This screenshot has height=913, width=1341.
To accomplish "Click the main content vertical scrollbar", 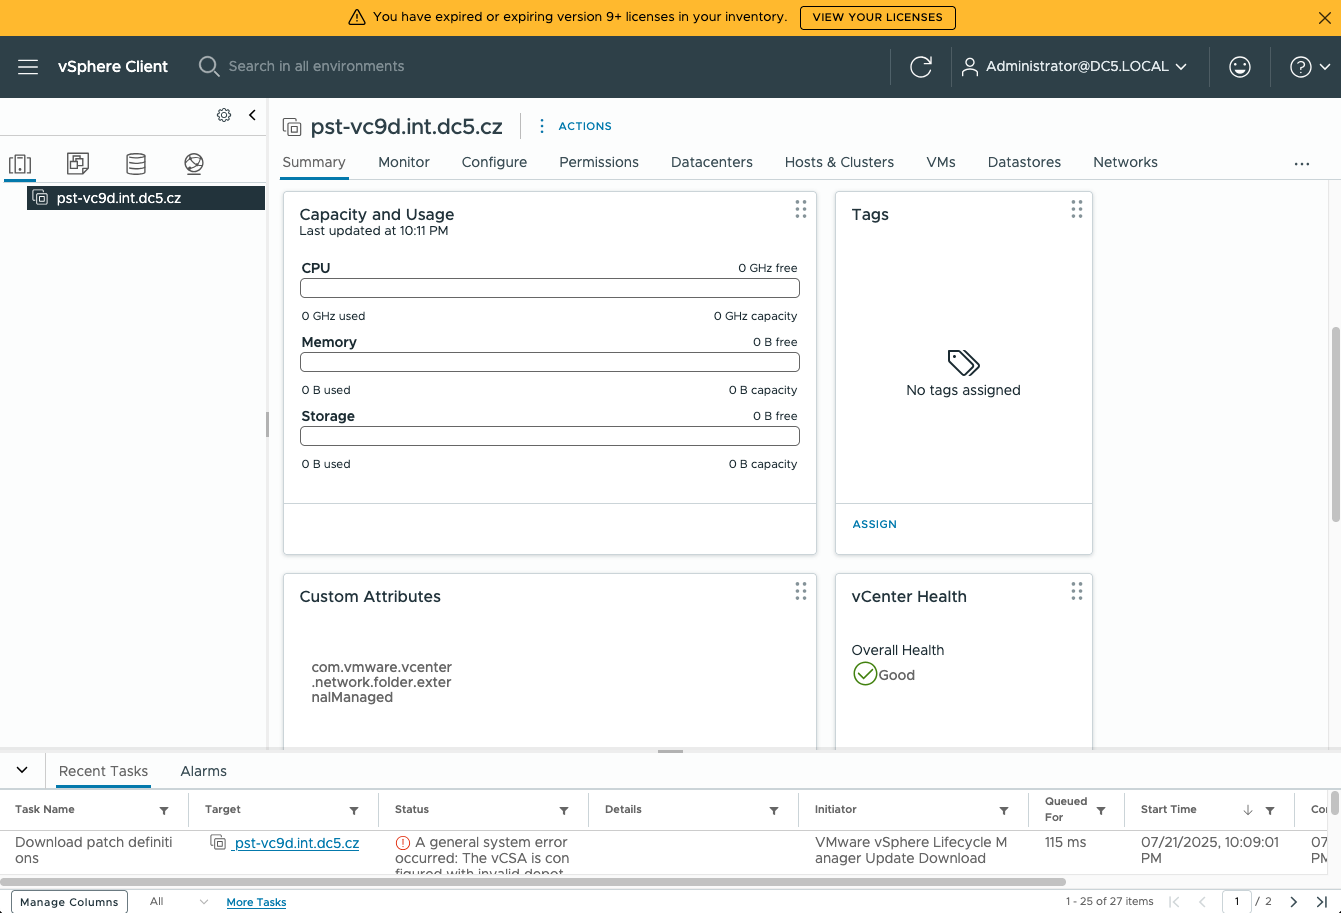I will click(1336, 422).
